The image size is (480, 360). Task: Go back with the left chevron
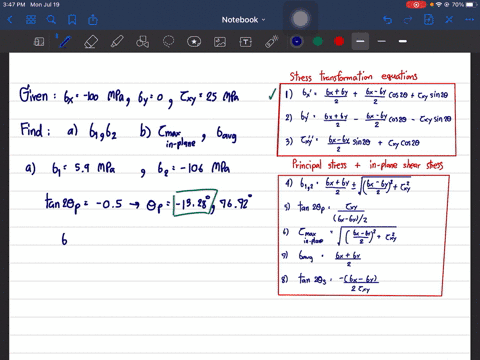10,20
